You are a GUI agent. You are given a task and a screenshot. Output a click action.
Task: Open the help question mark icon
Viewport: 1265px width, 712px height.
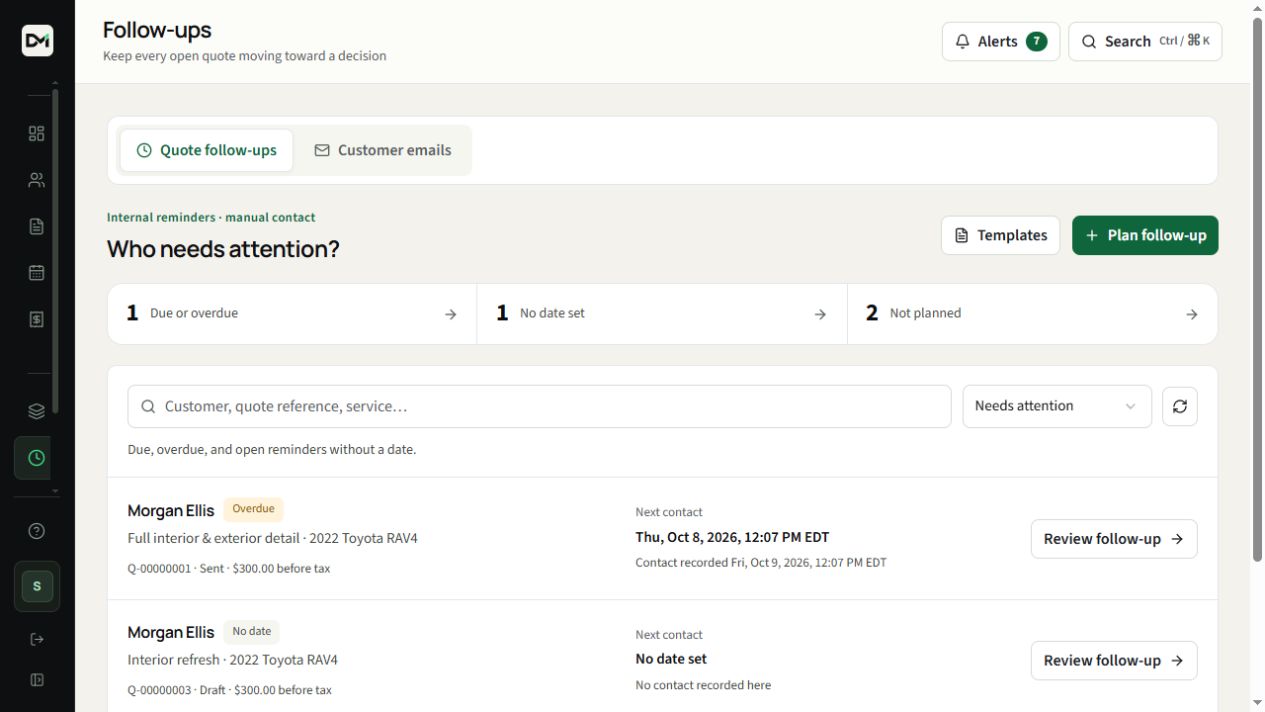37,531
